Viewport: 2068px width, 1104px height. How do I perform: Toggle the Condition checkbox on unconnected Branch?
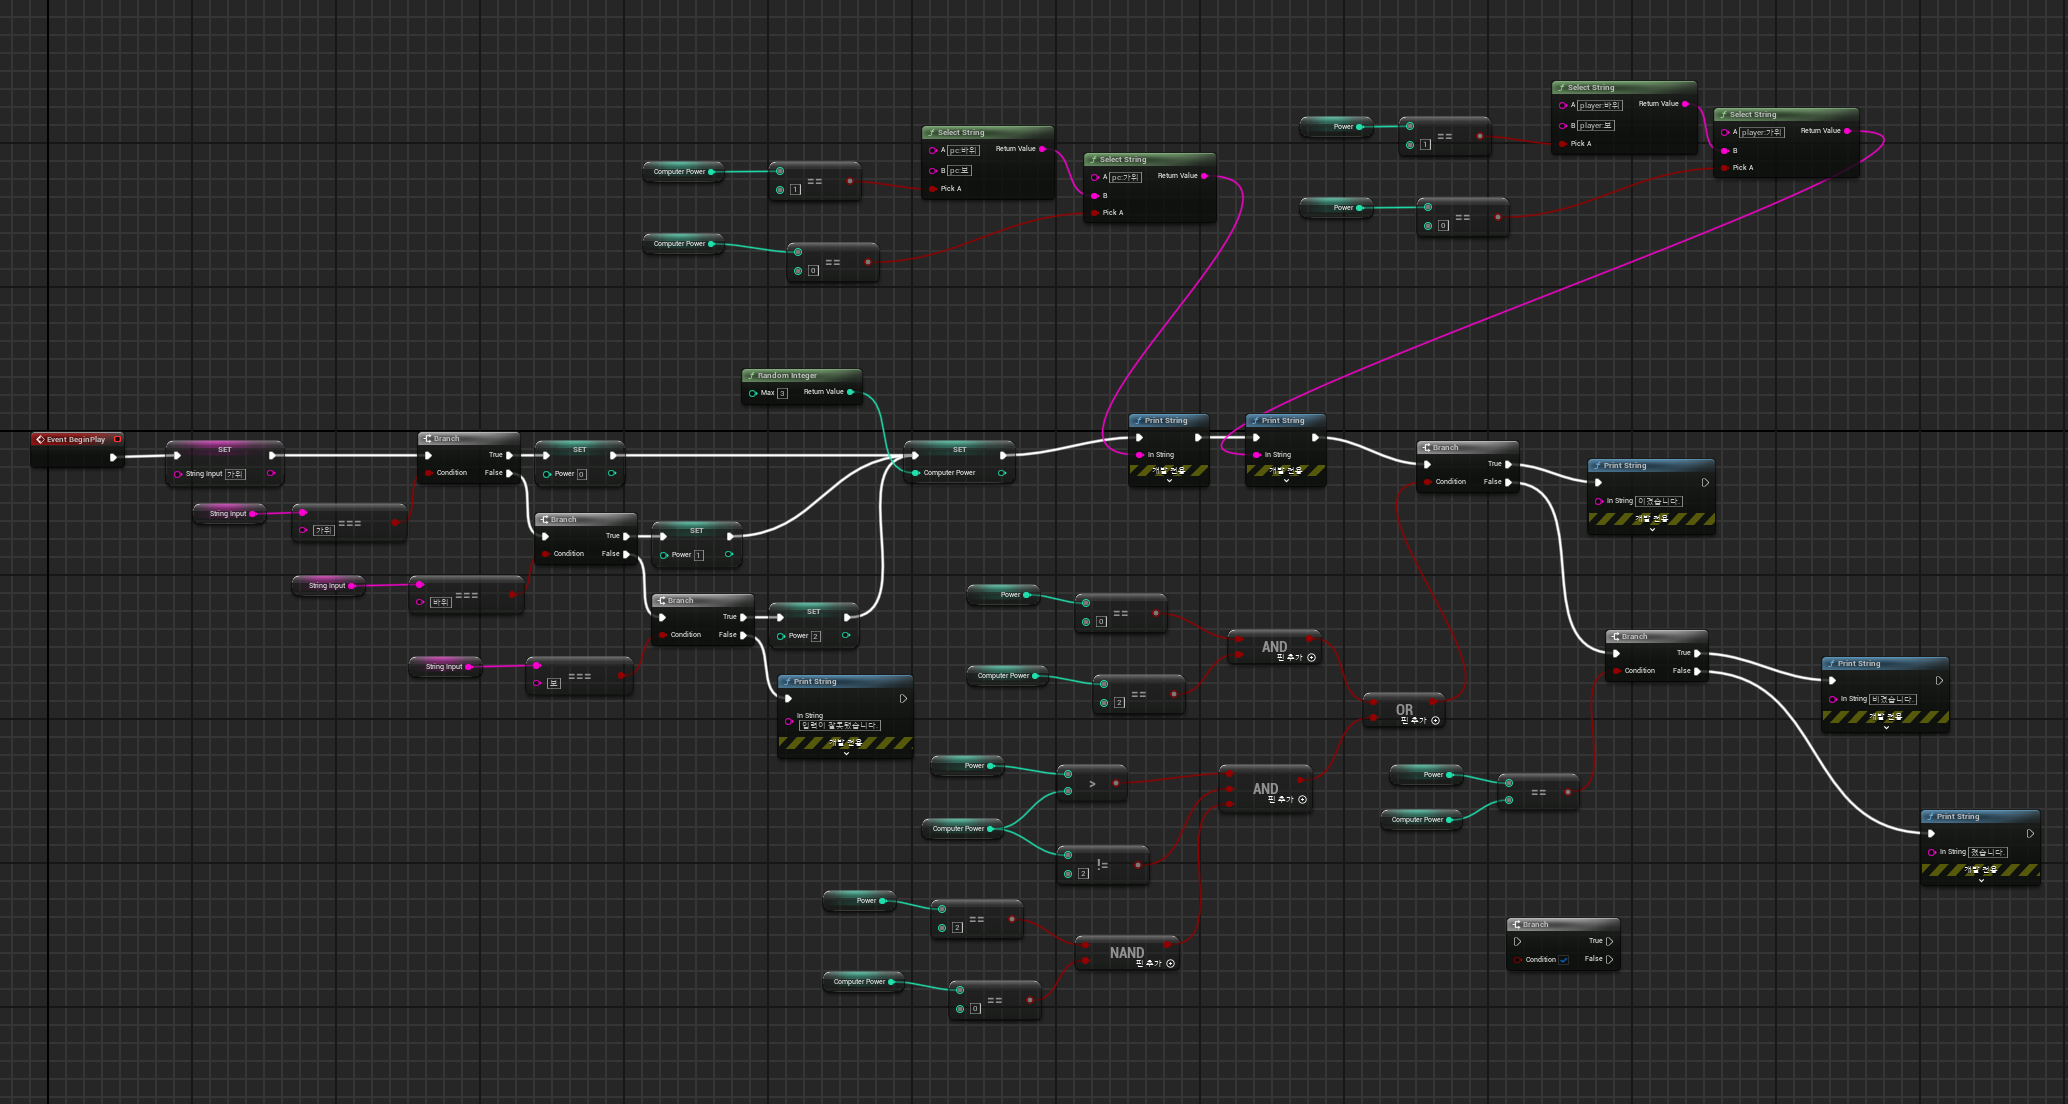click(x=1563, y=960)
